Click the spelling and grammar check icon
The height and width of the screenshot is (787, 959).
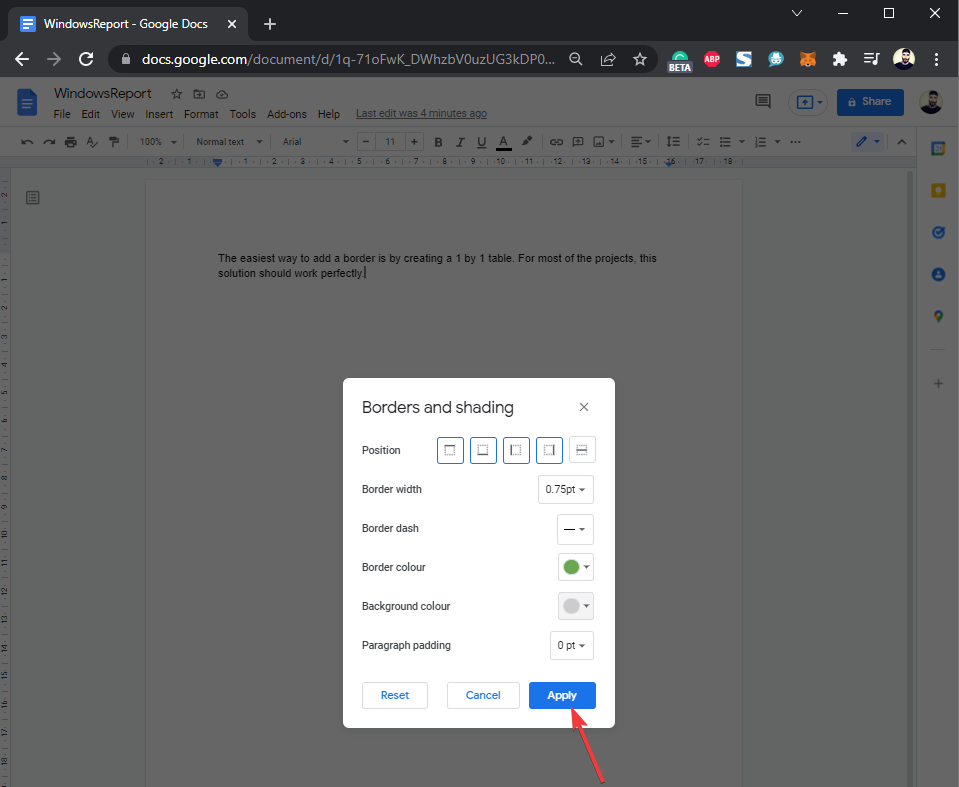click(x=92, y=142)
